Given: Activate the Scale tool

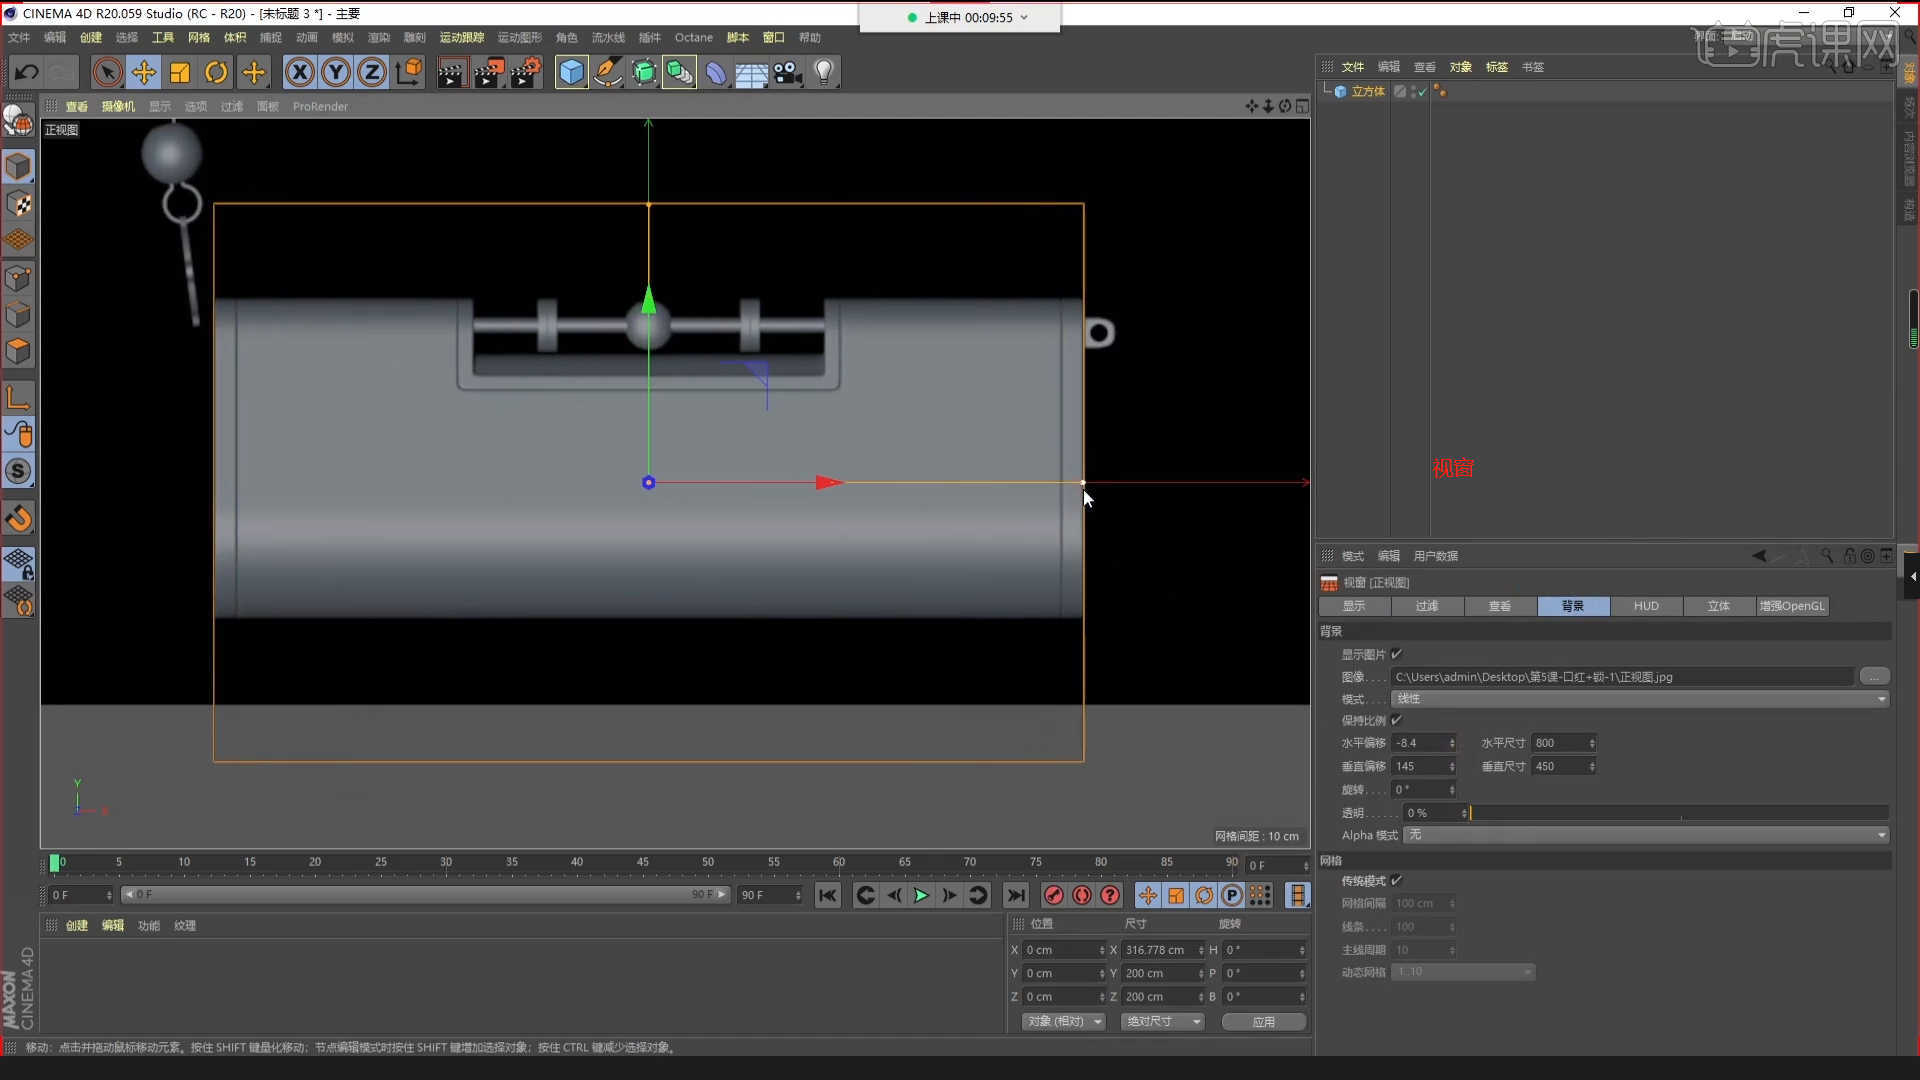Looking at the screenshot, I should tap(180, 72).
